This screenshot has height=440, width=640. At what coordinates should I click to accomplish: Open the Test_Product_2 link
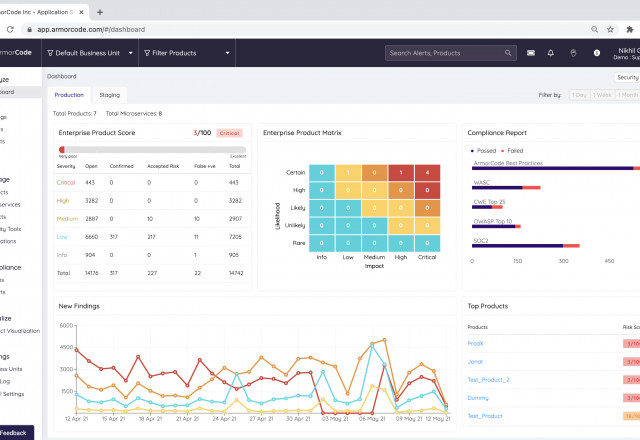488,380
